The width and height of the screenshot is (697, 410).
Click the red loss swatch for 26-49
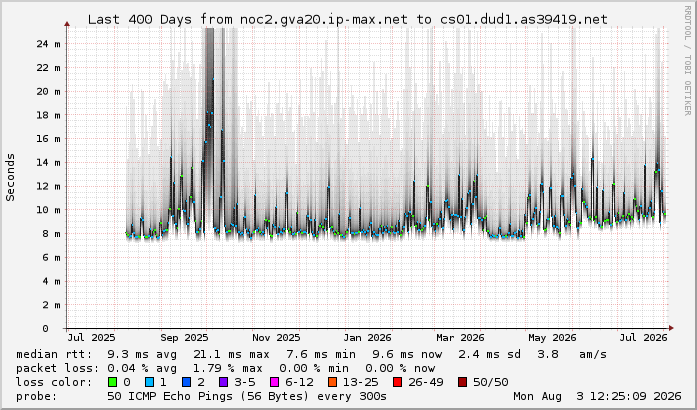pyautogui.click(x=397, y=382)
